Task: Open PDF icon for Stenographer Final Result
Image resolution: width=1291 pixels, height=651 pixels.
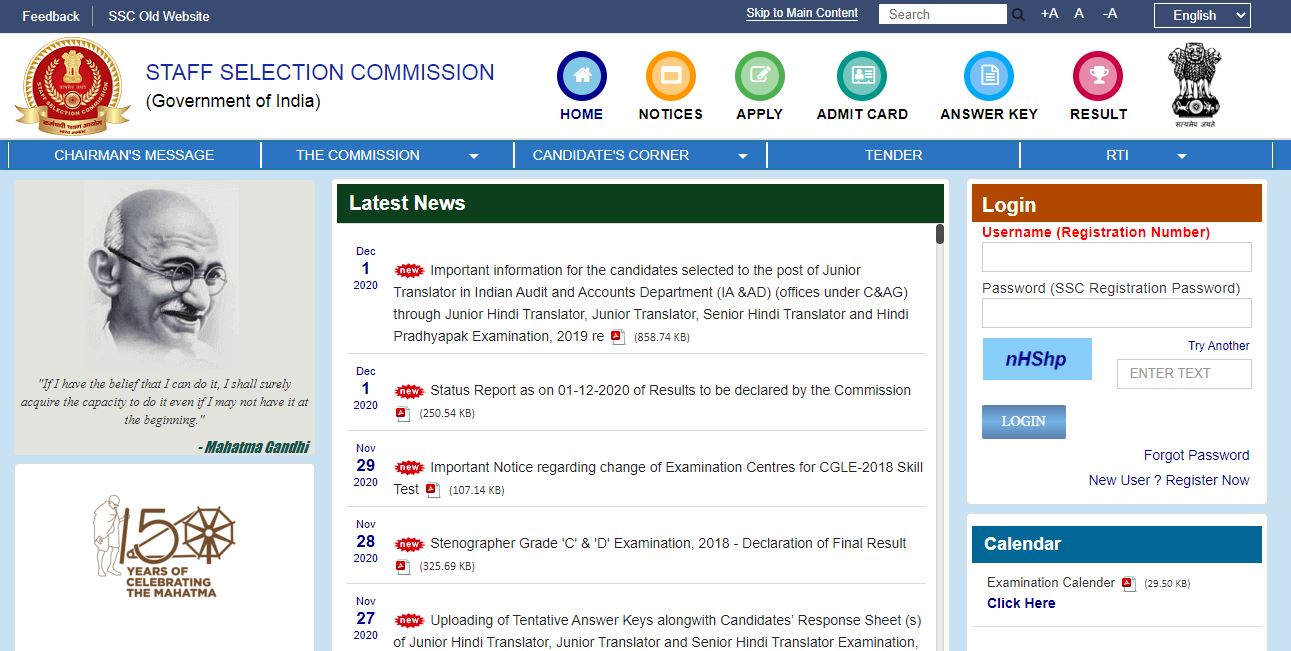Action: click(403, 566)
